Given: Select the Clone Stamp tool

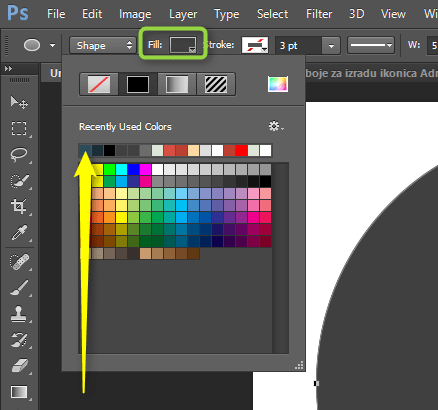Looking at the screenshot, I should tap(19, 314).
